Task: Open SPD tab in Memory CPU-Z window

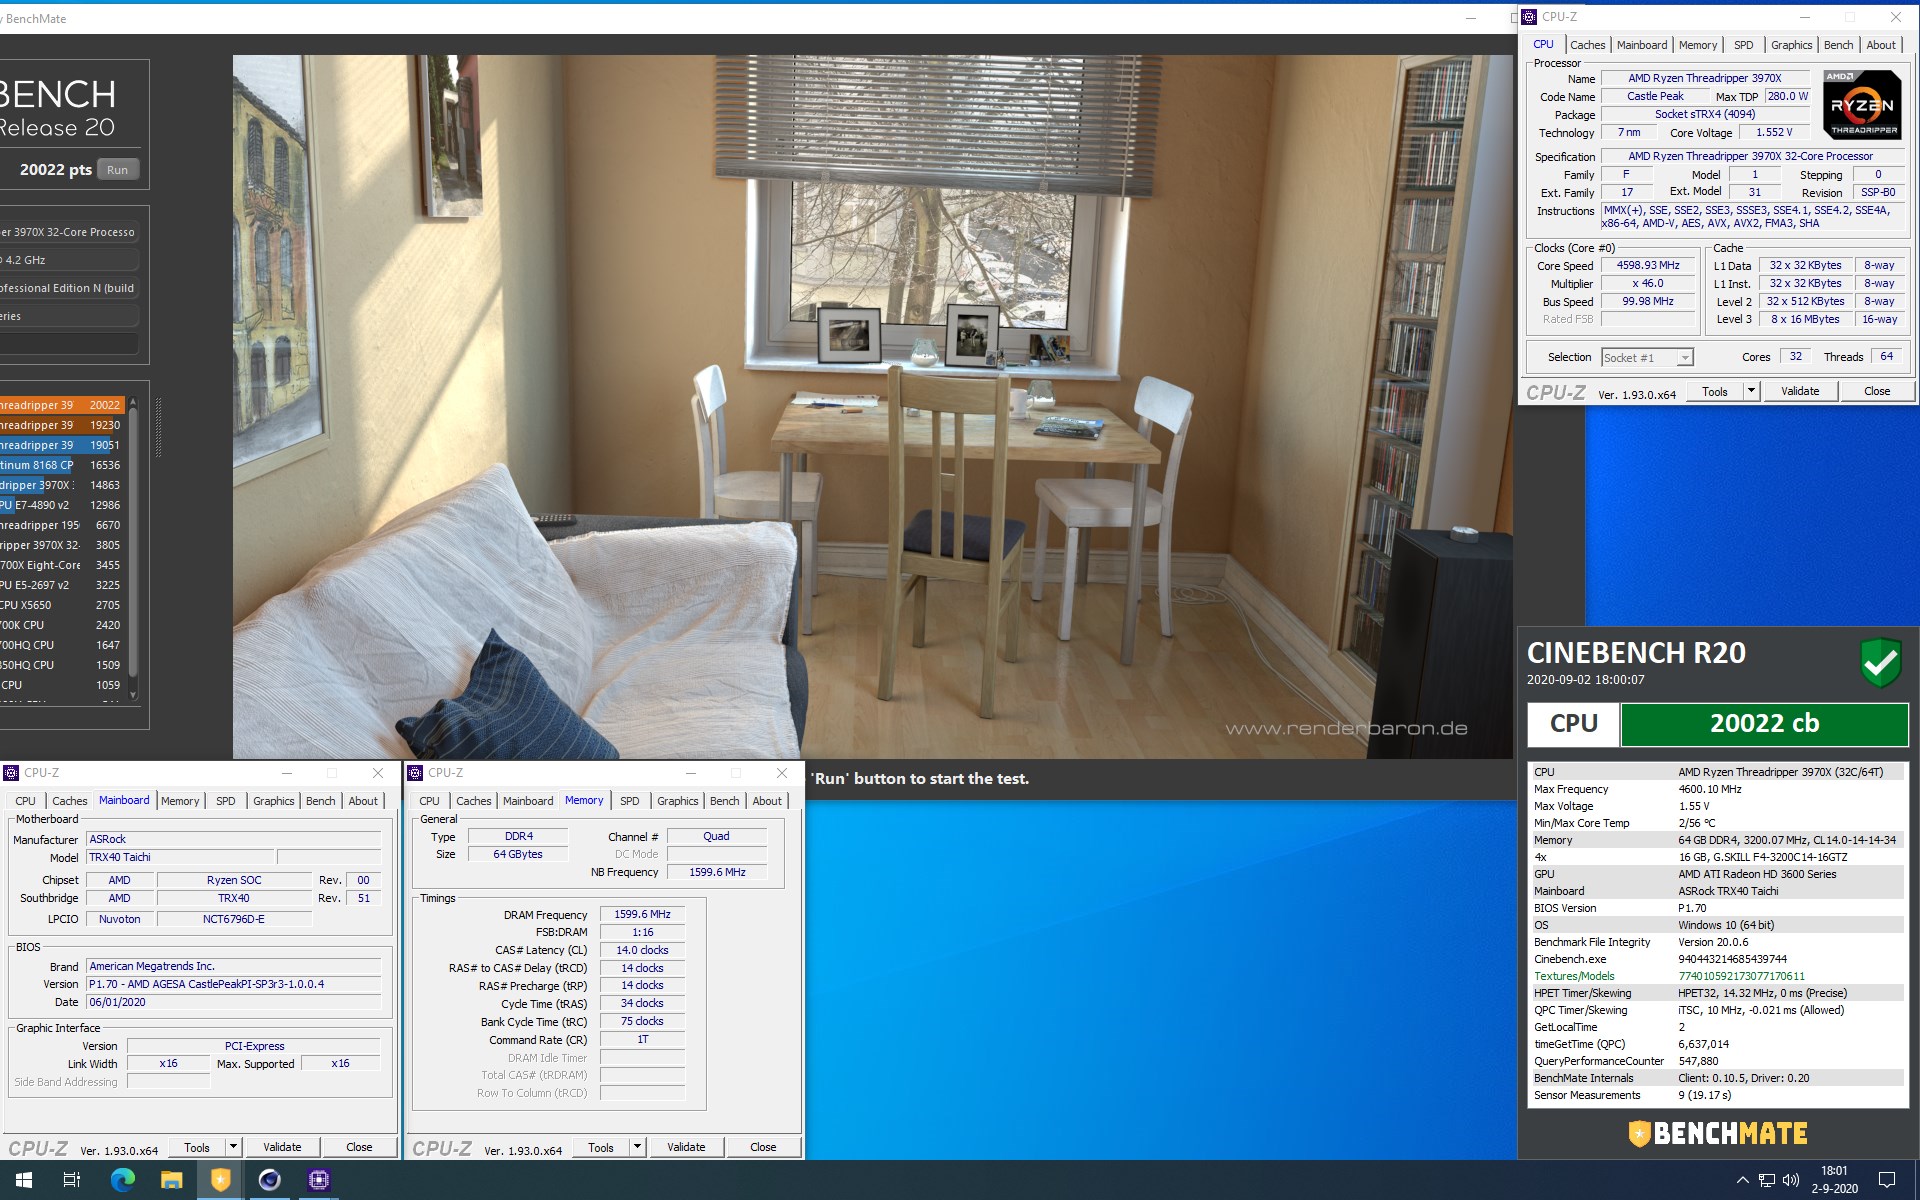Action: 629,801
